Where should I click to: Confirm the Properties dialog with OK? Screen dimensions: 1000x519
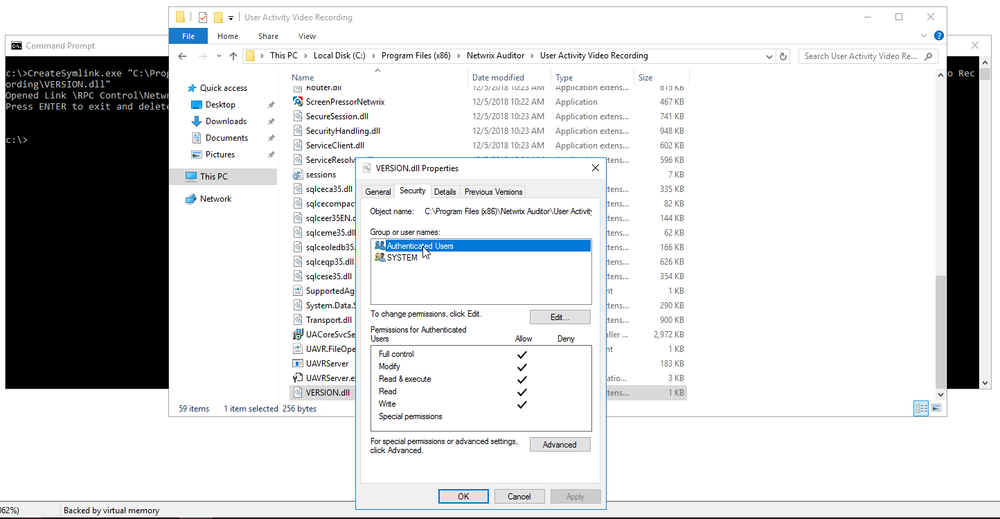(464, 496)
